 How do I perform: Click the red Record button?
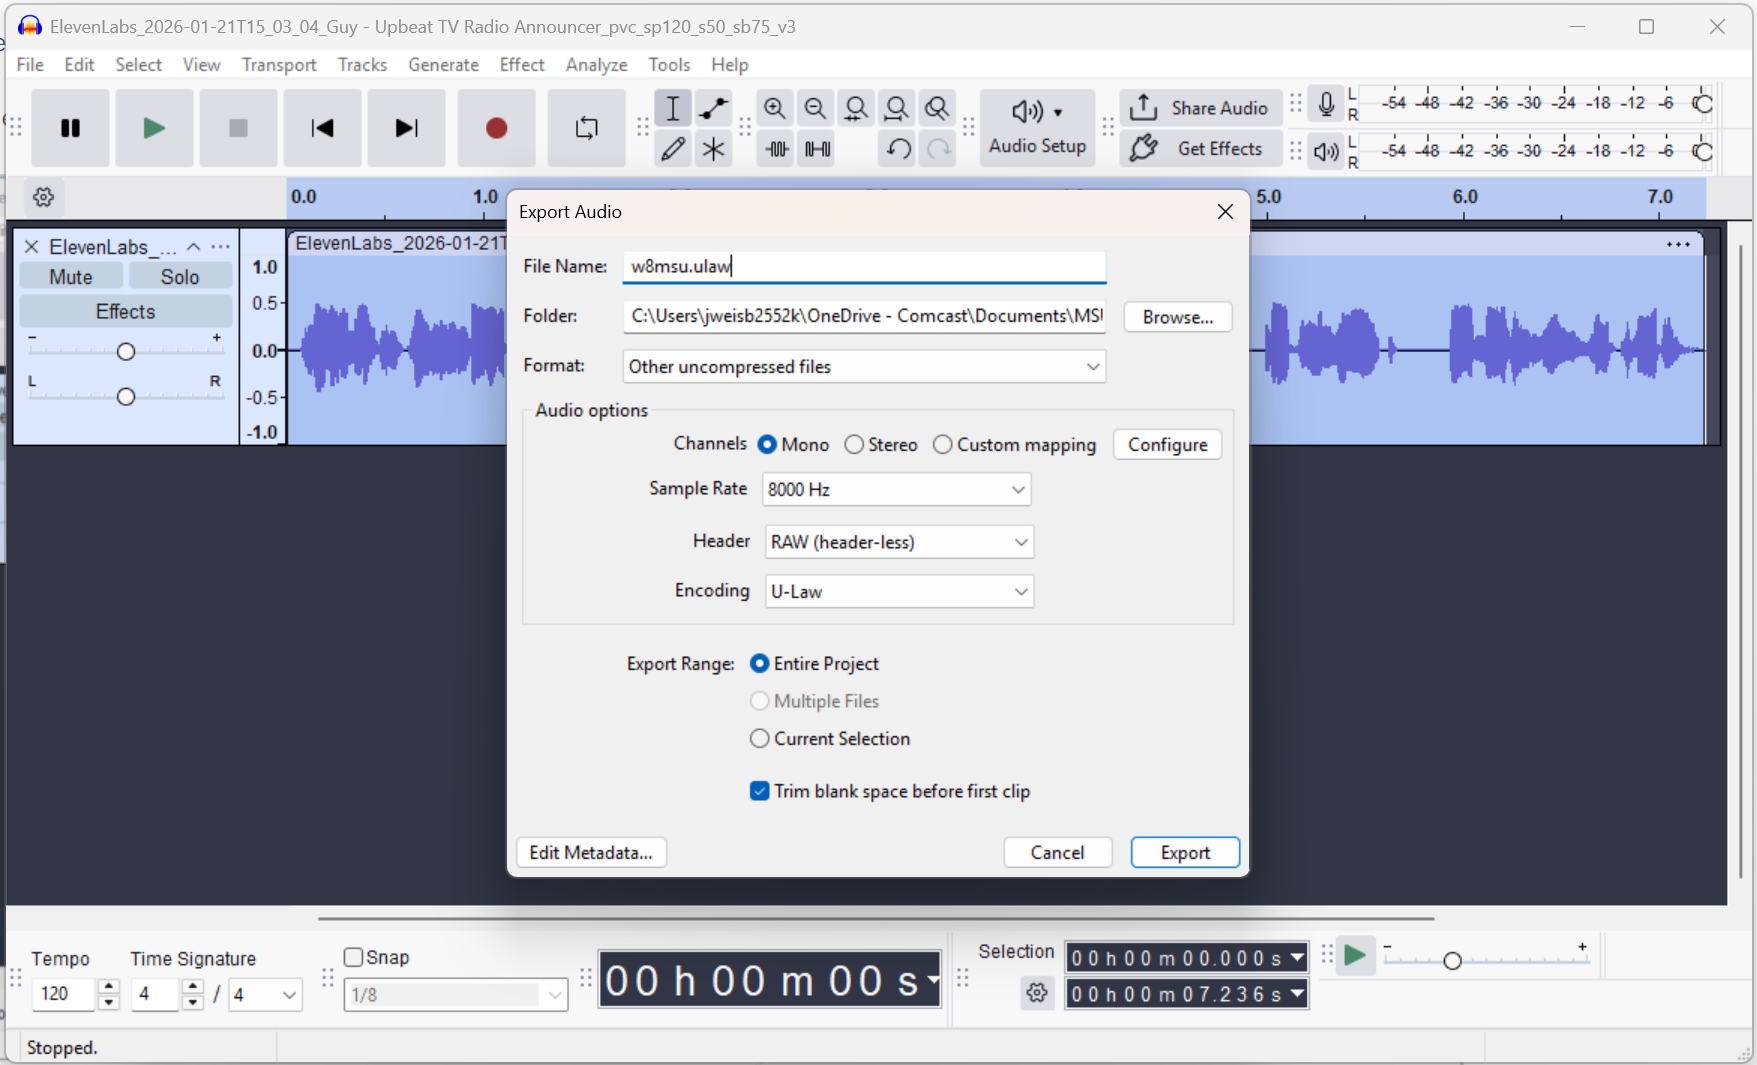point(496,128)
